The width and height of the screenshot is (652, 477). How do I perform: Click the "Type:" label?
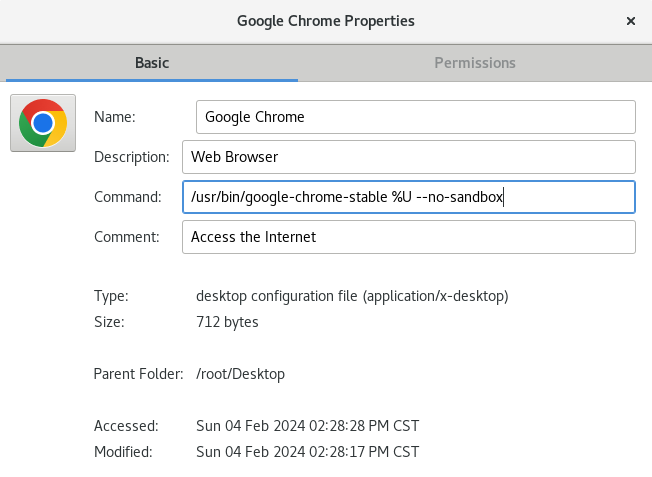pos(111,296)
